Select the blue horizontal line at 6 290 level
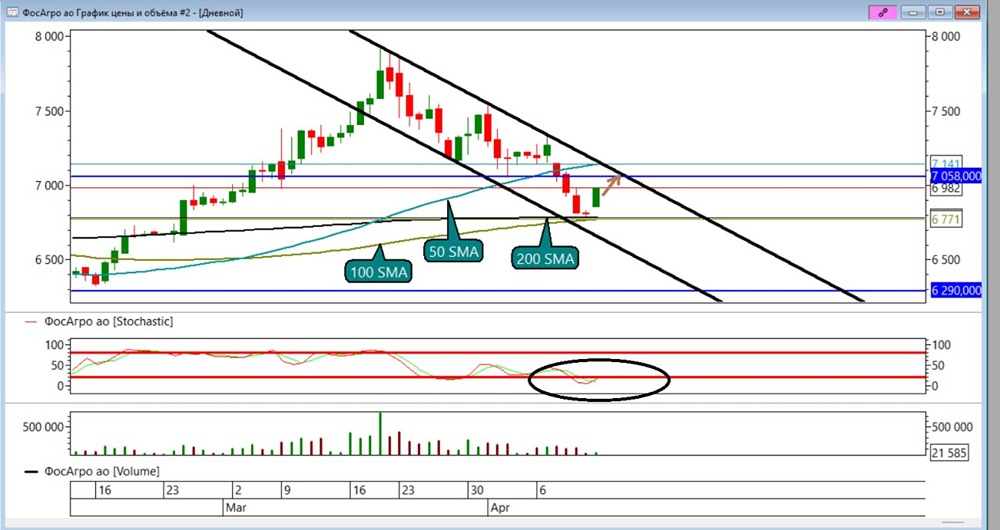The image size is (1000, 530). 497,291
